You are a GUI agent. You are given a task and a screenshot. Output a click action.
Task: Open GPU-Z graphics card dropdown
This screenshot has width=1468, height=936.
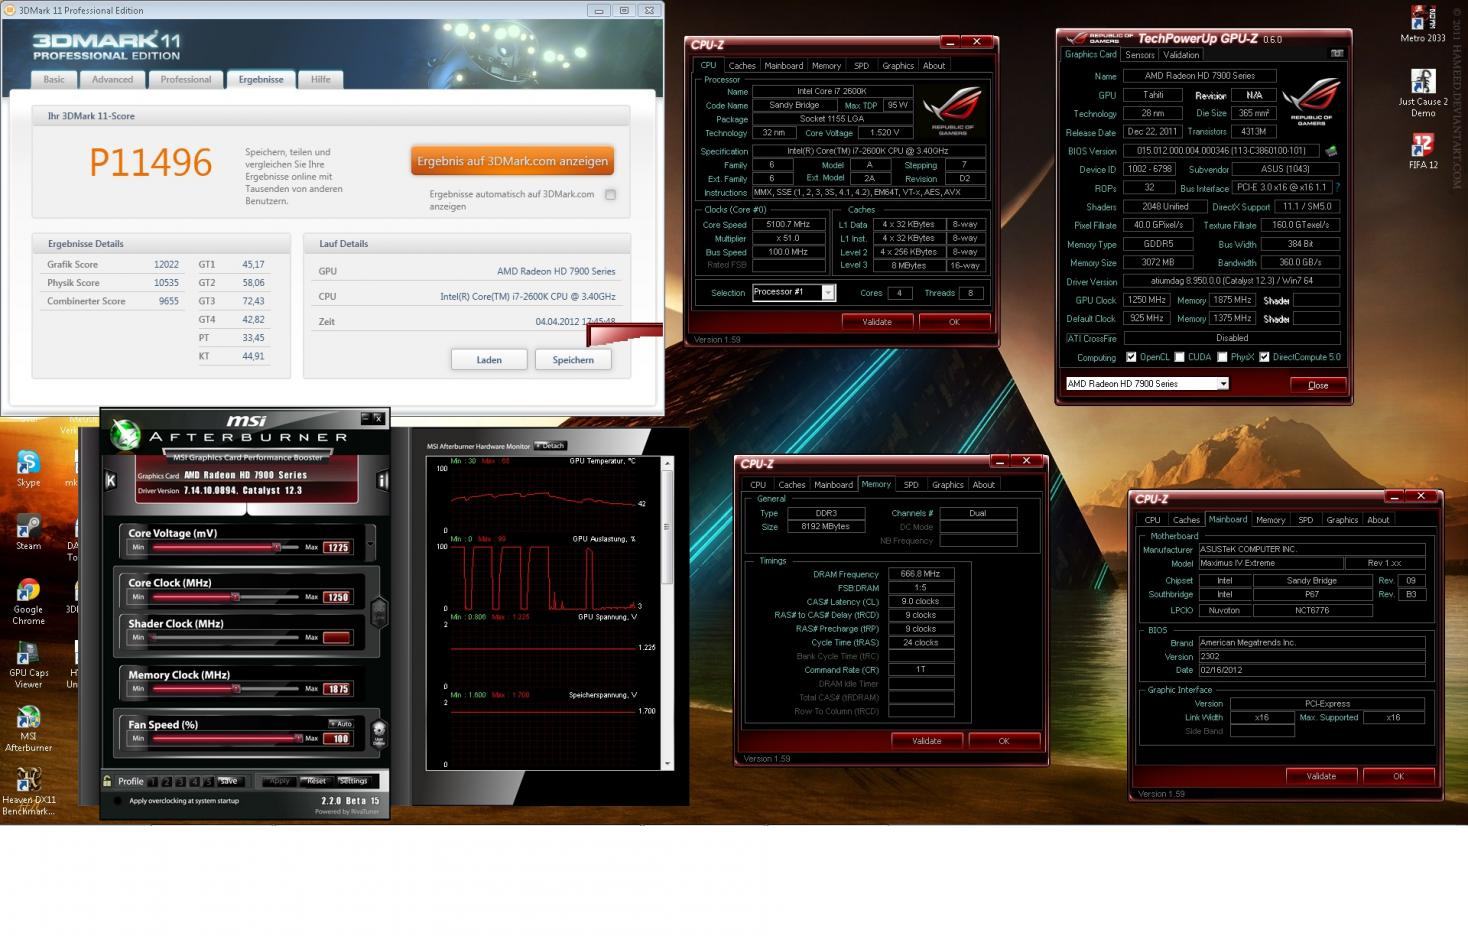[x=1222, y=384]
